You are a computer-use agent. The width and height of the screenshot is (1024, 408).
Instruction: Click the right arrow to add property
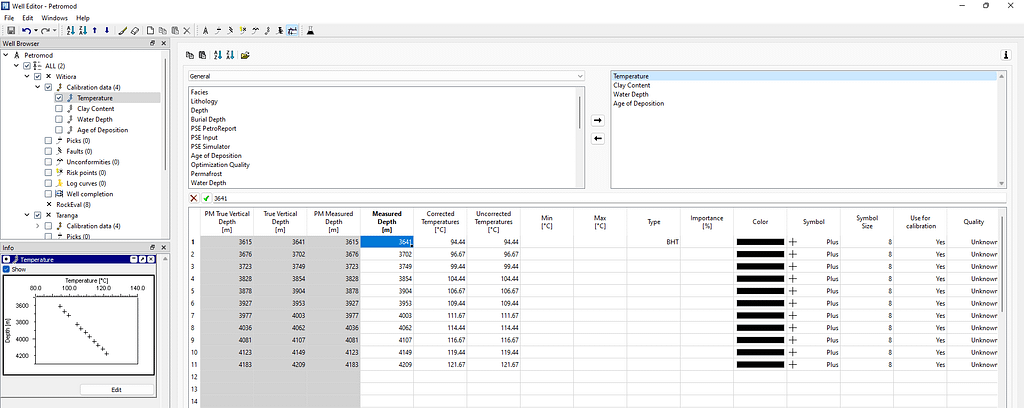point(598,120)
